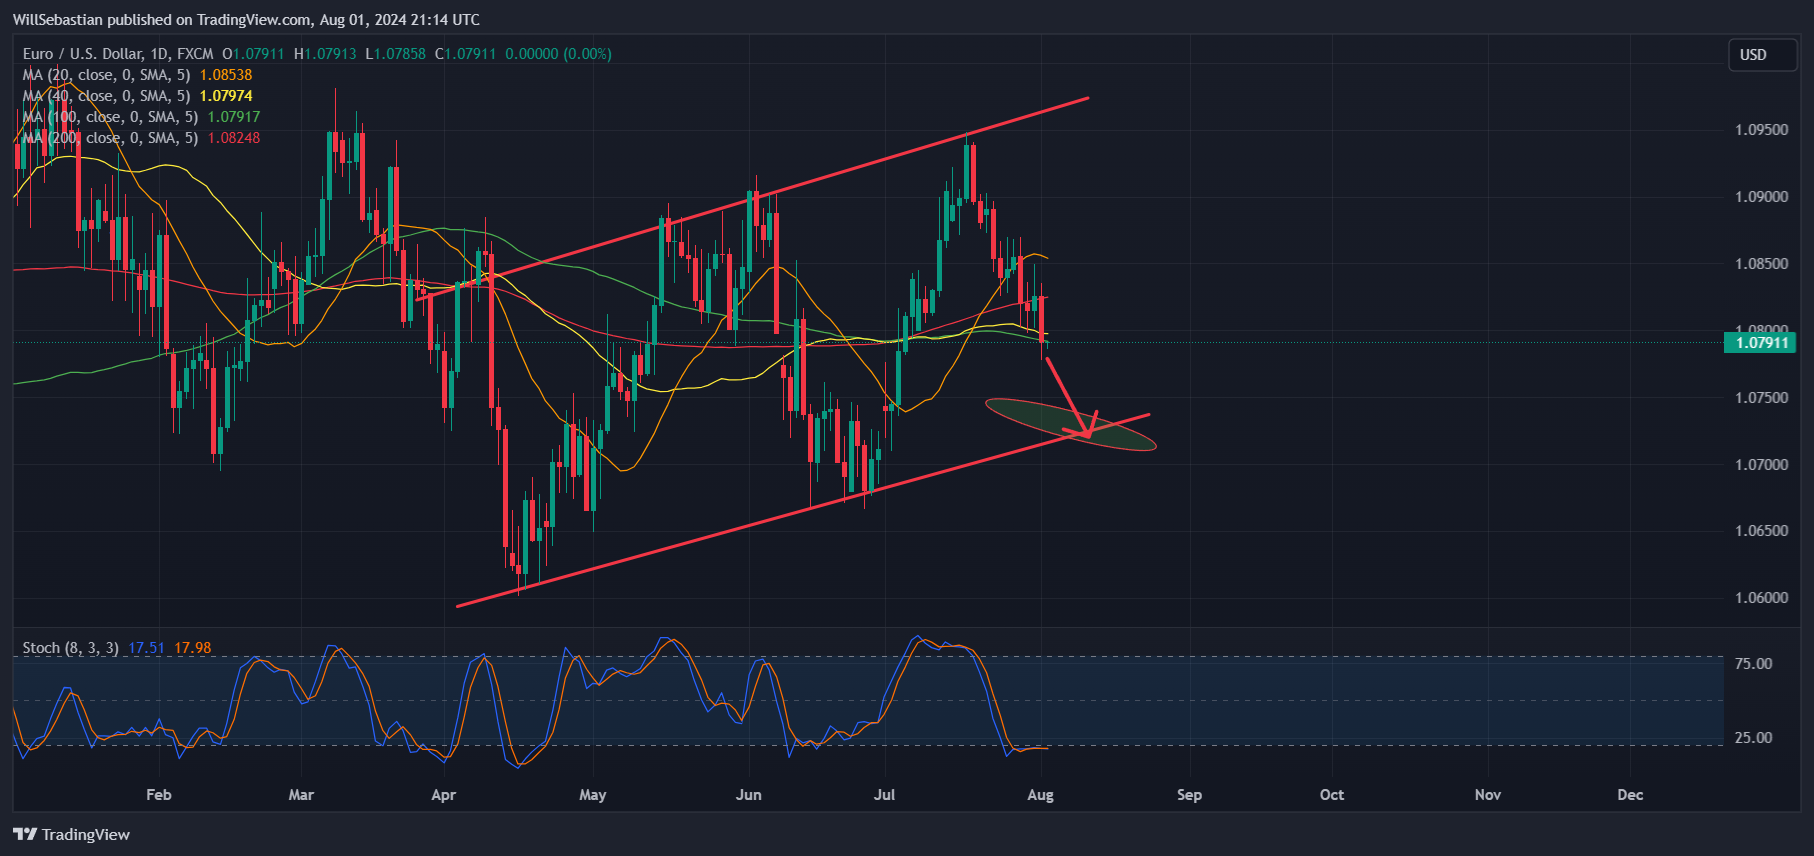
Task: Click the MA 20 indicator legend
Action: pyautogui.click(x=106, y=75)
